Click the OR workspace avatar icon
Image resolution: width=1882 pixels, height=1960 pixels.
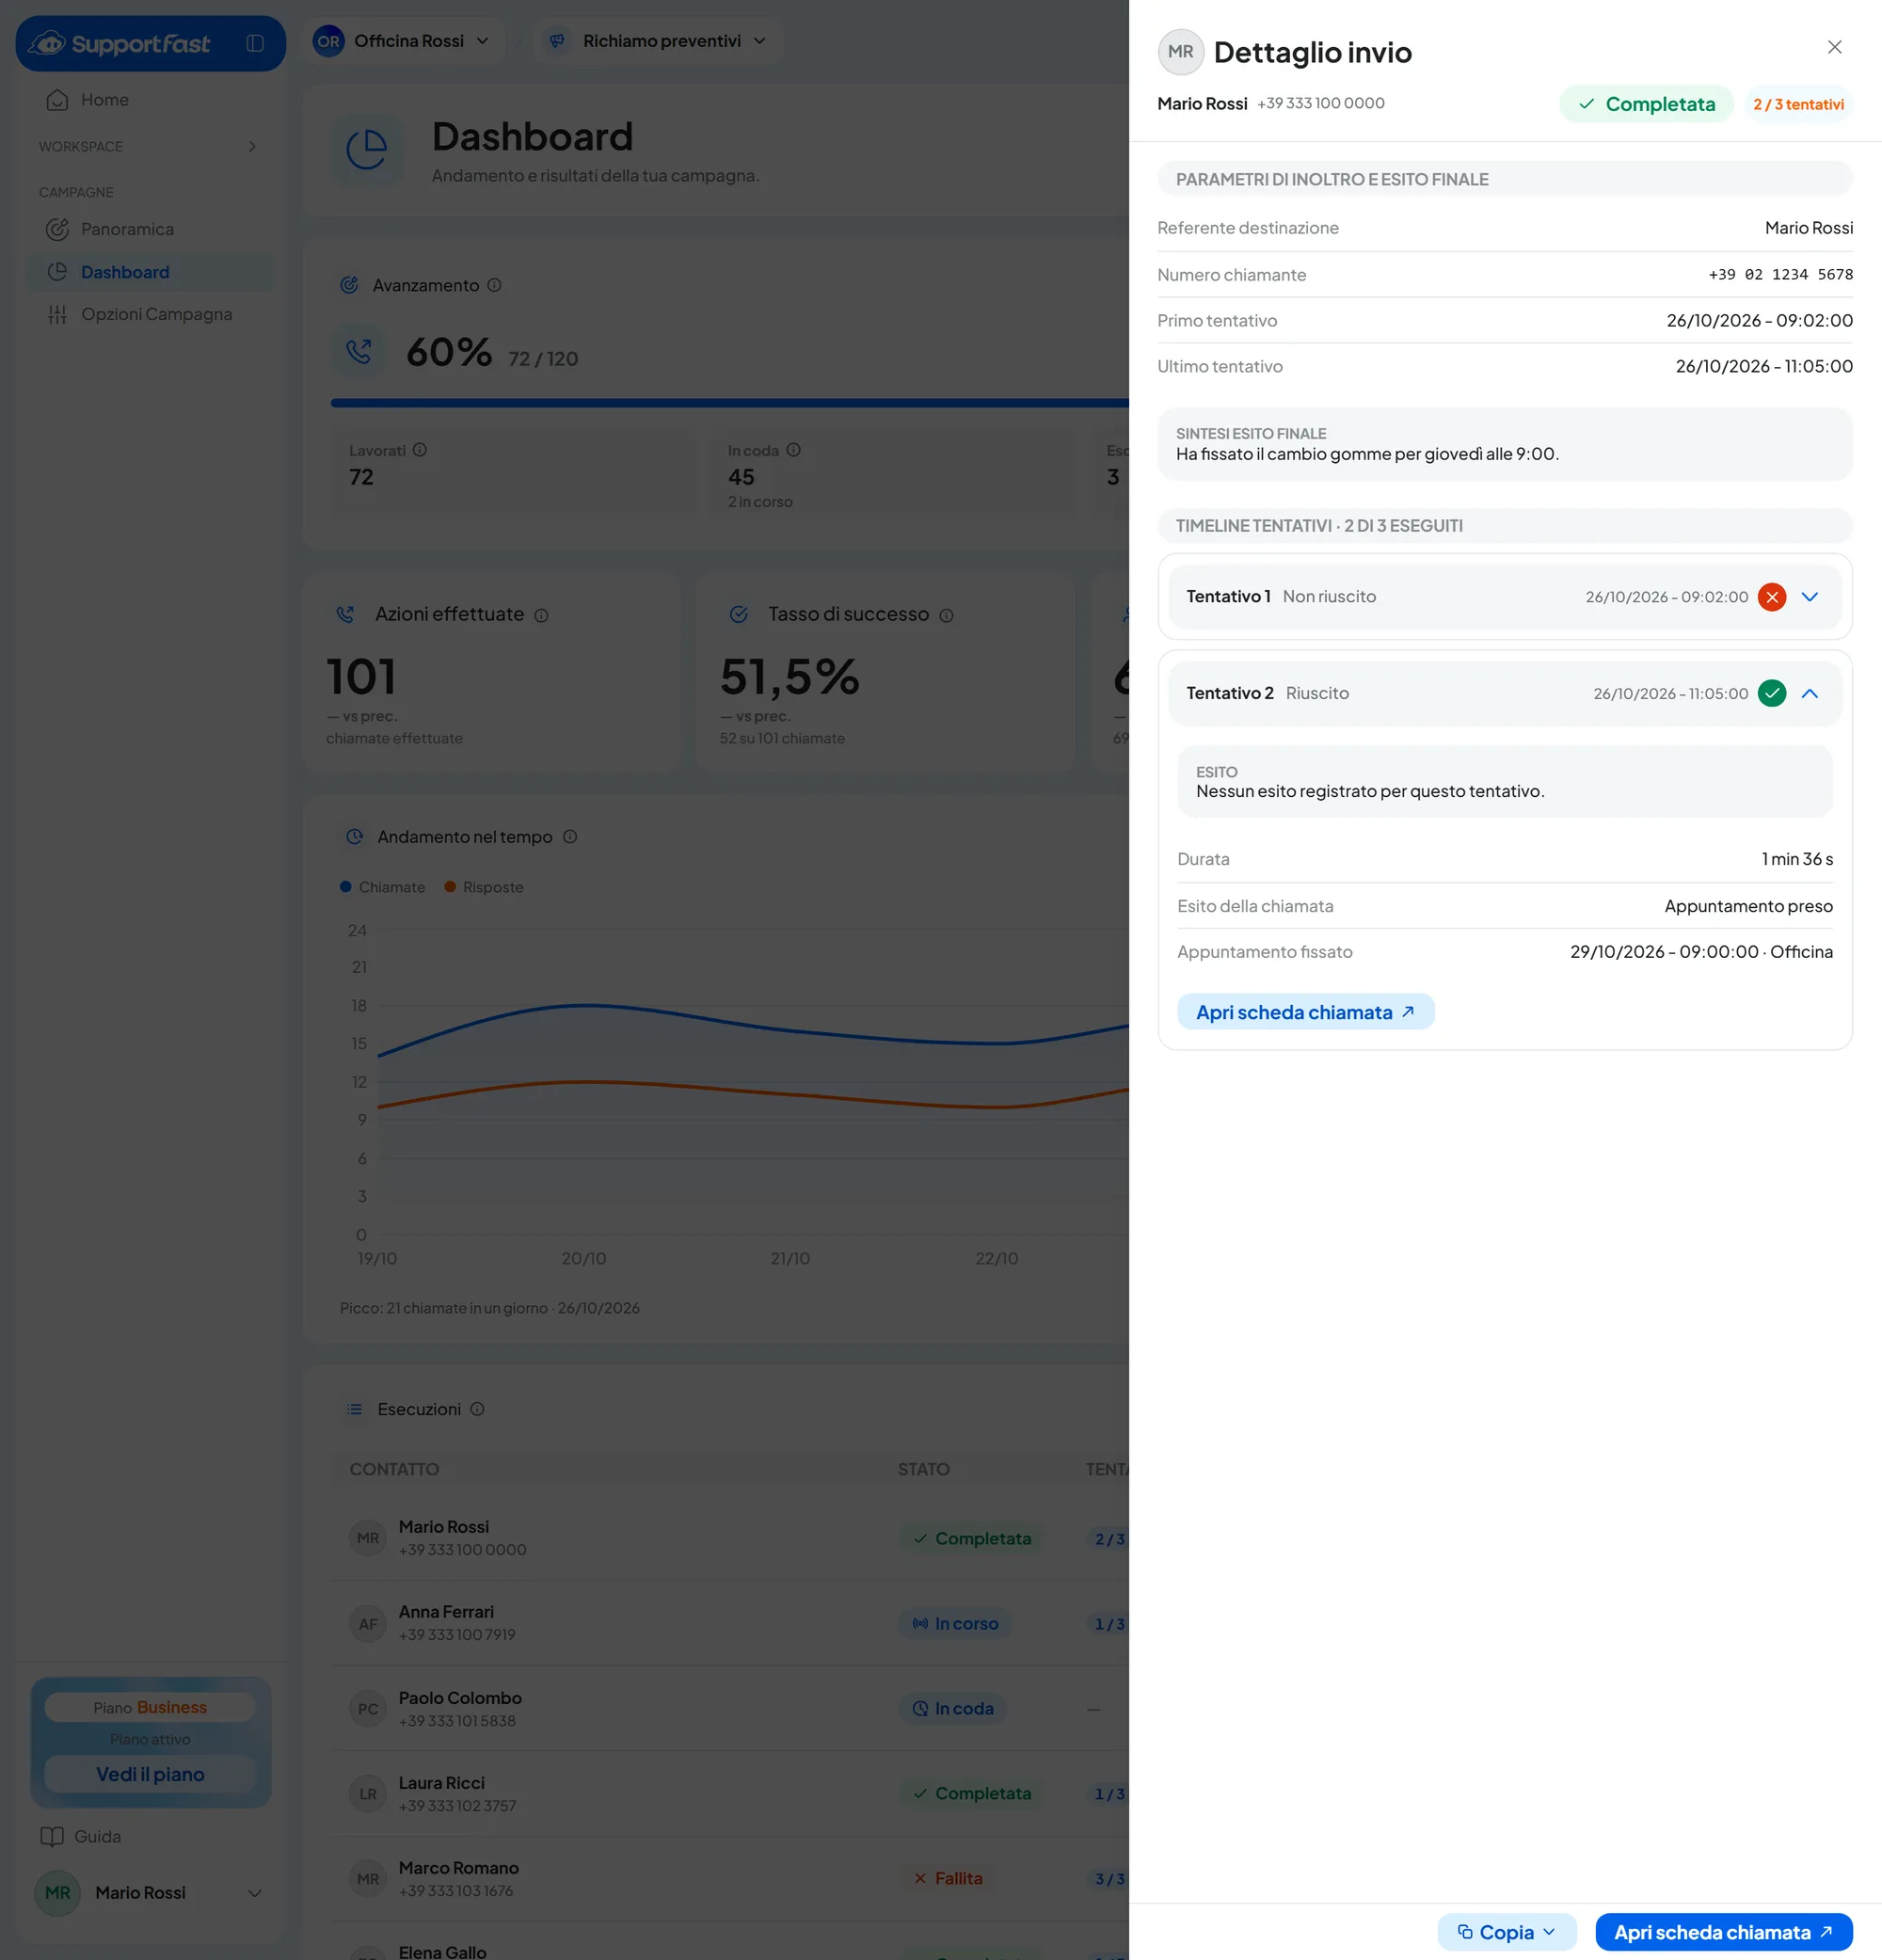tap(328, 41)
